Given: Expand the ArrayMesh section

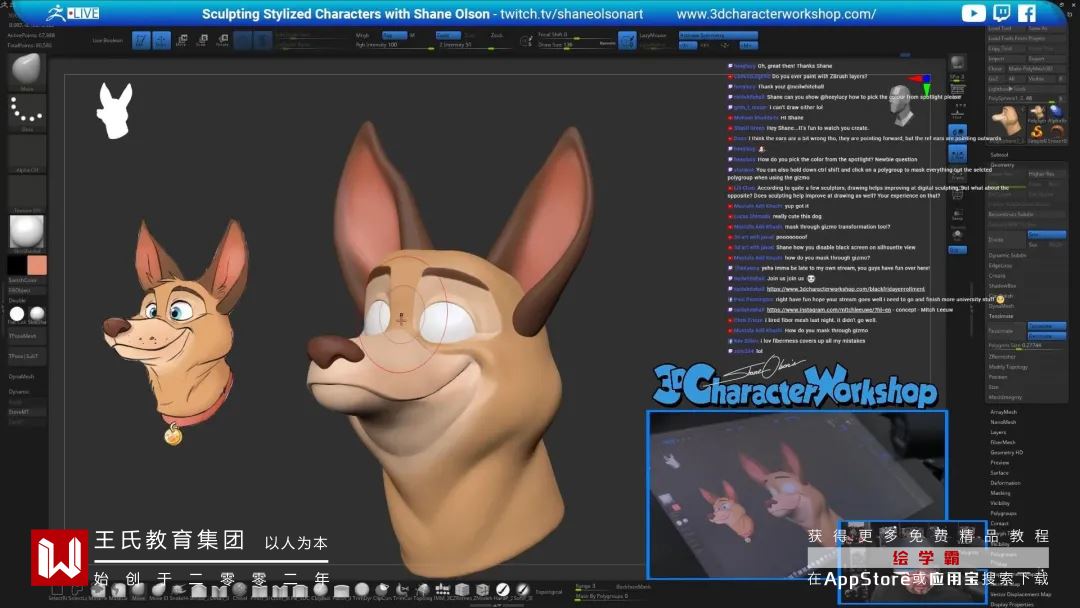Looking at the screenshot, I should coord(1004,412).
